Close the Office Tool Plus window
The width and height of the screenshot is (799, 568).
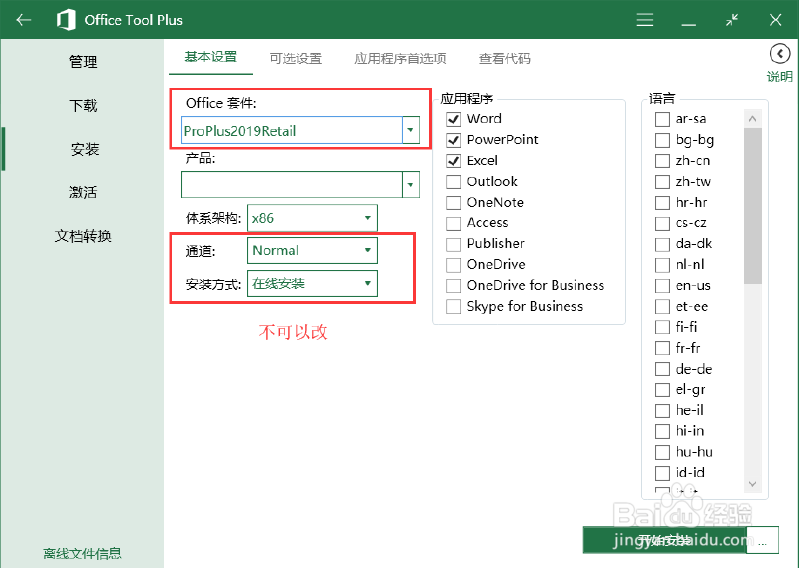pyautogui.click(x=776, y=20)
